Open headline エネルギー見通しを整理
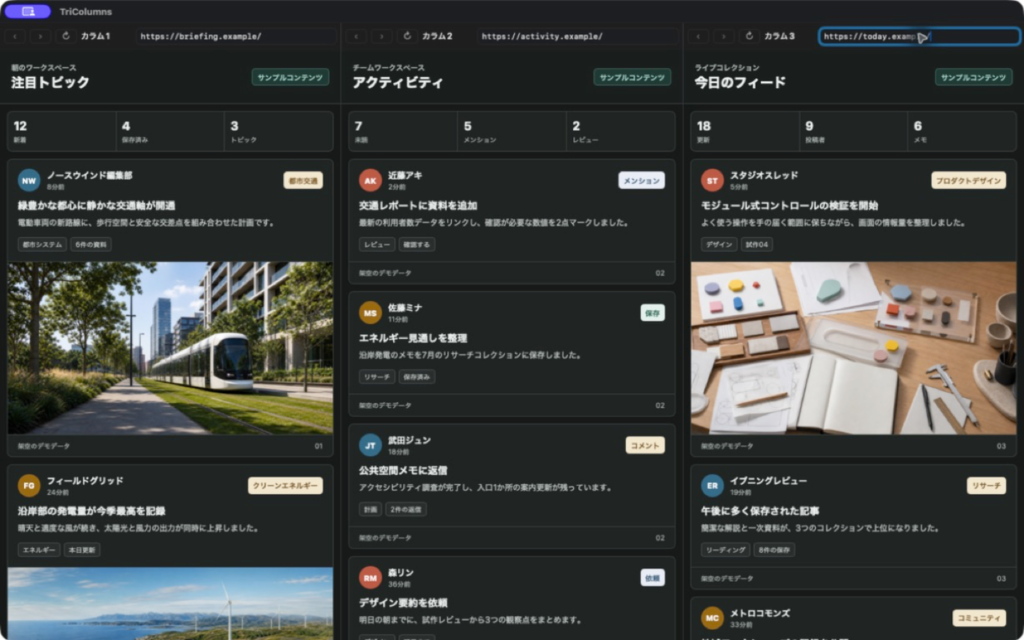Image resolution: width=1024 pixels, height=640 pixels. pos(413,338)
